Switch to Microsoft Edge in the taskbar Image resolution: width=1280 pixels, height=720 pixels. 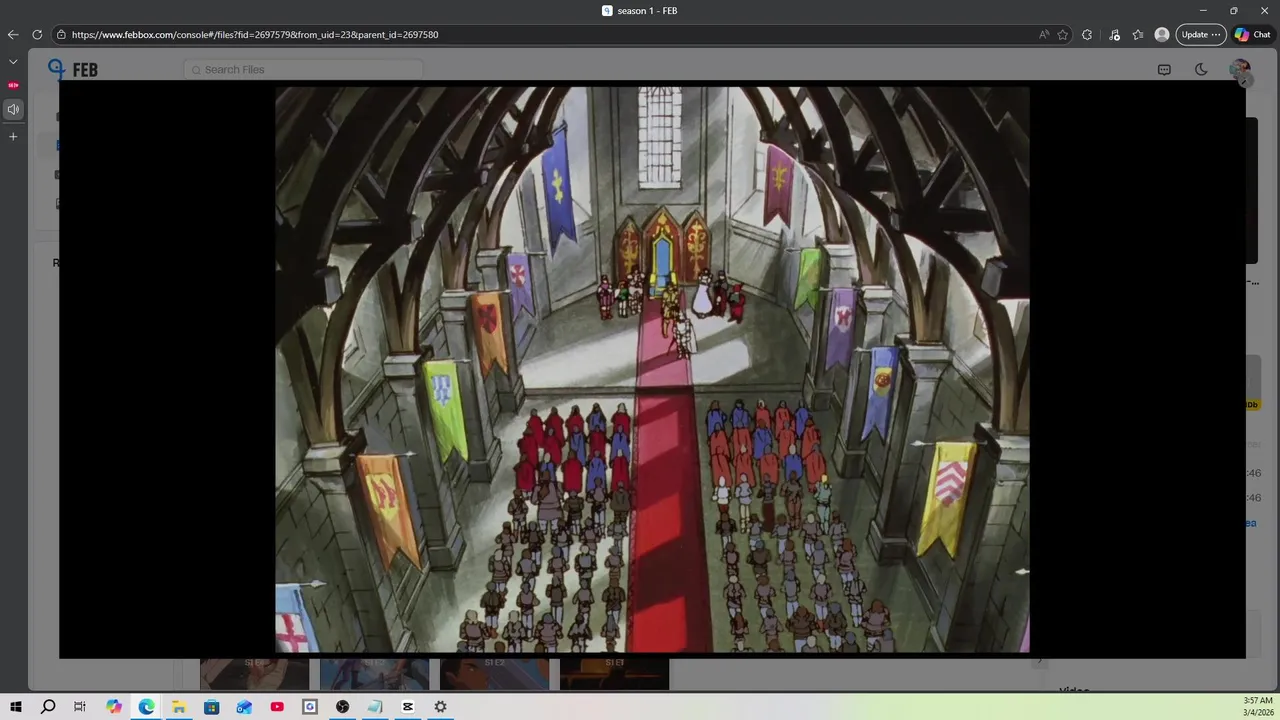[x=146, y=707]
